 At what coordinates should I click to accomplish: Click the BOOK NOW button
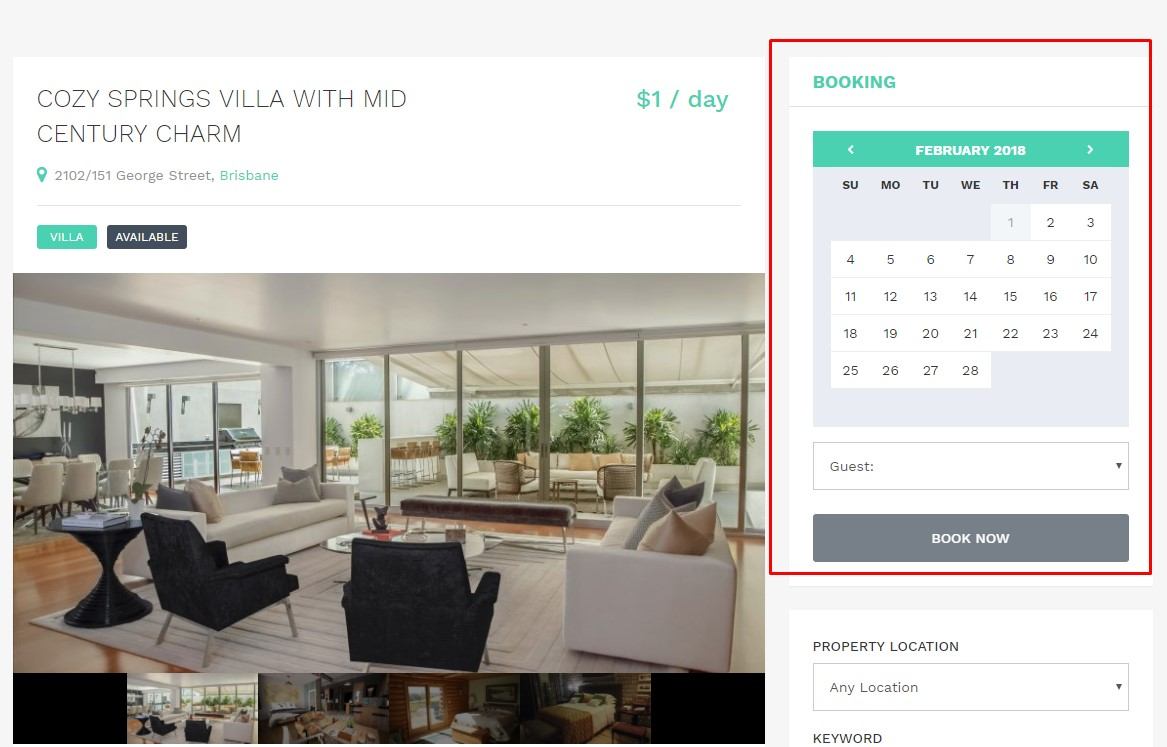click(971, 538)
